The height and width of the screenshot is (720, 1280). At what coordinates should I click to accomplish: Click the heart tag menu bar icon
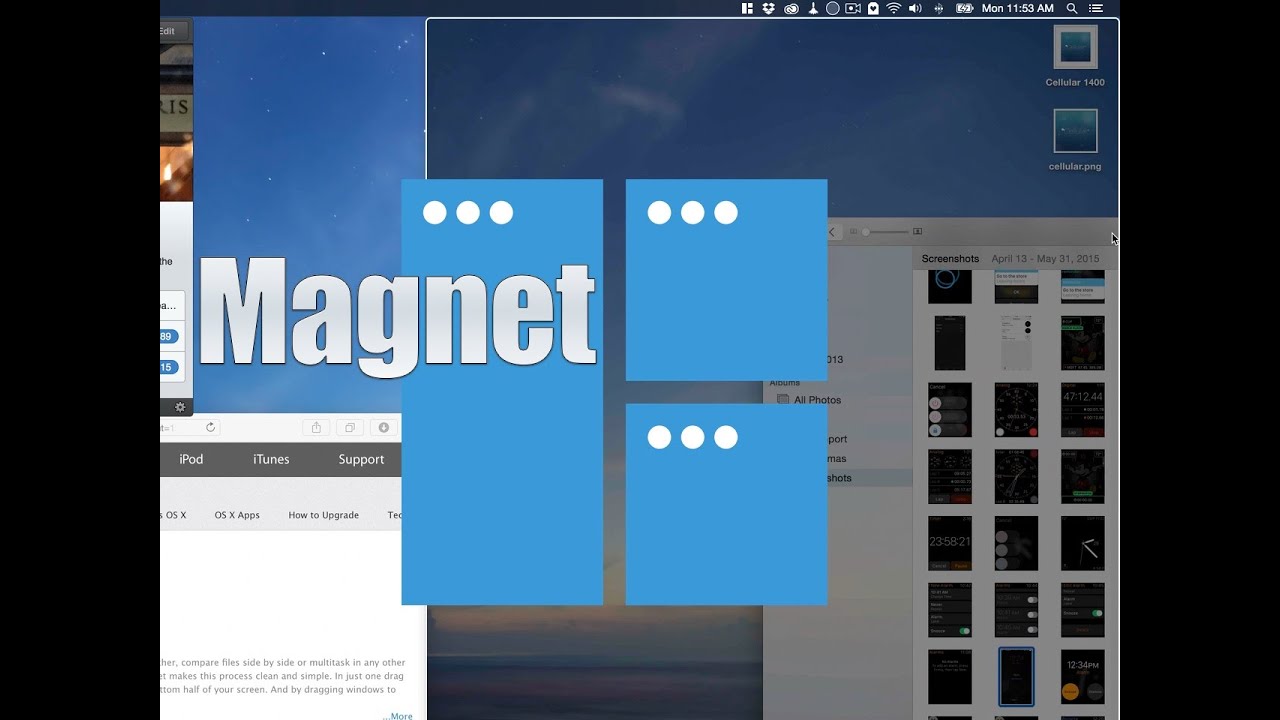coord(873,8)
